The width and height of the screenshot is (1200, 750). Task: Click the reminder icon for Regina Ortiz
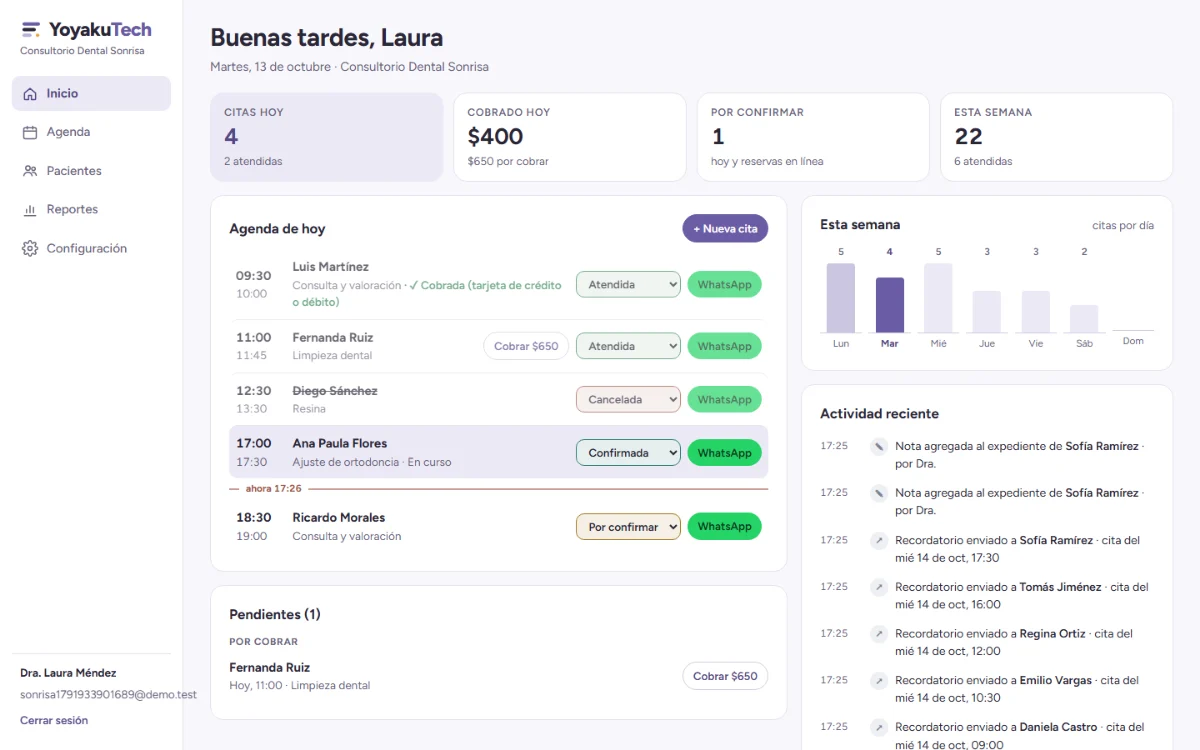click(879, 634)
